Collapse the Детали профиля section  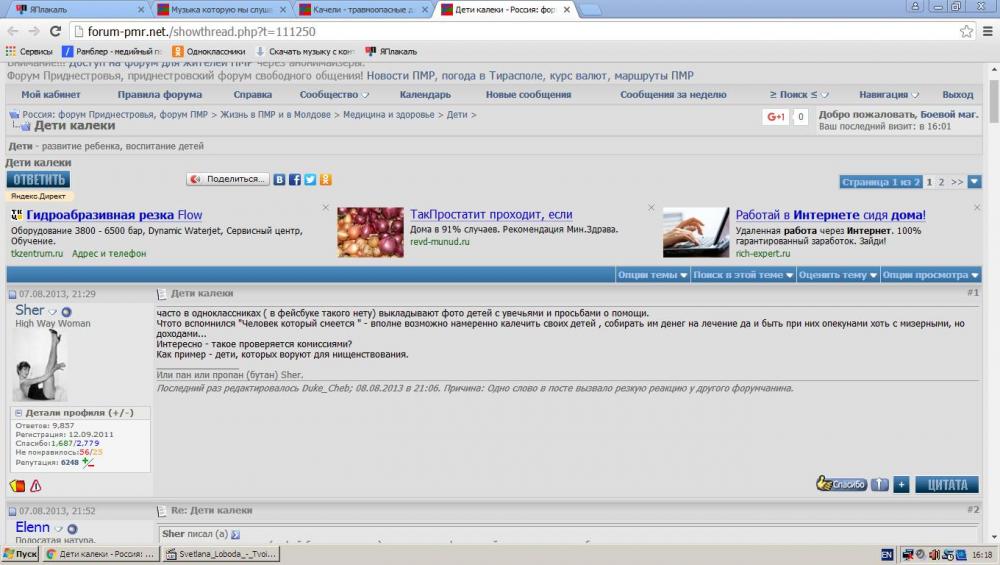point(18,413)
